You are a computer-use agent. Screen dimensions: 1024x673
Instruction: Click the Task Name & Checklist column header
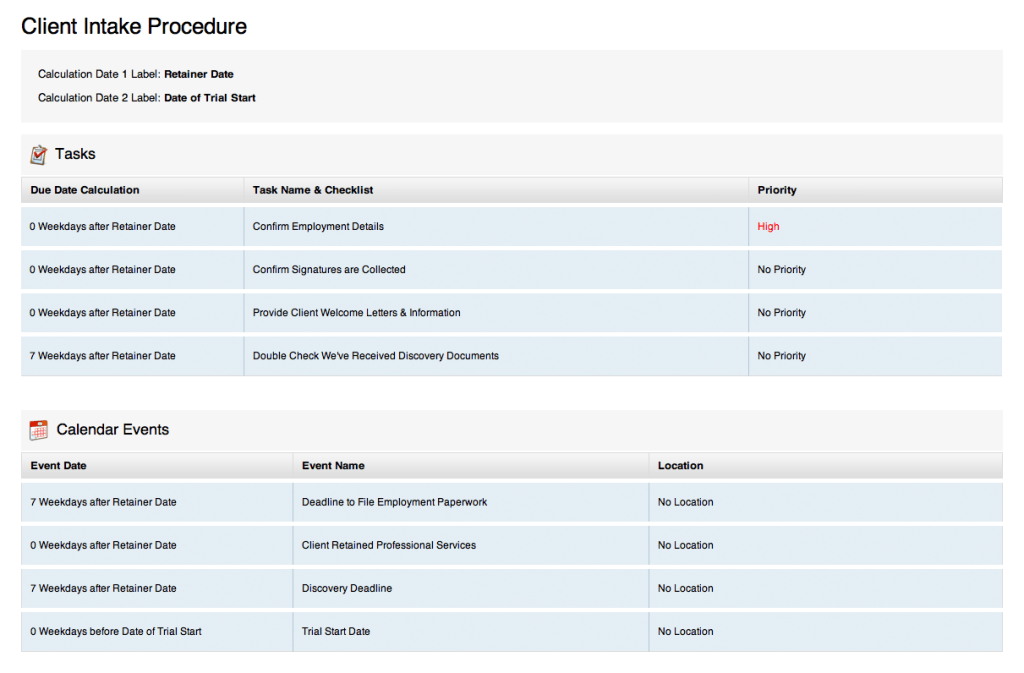313,190
